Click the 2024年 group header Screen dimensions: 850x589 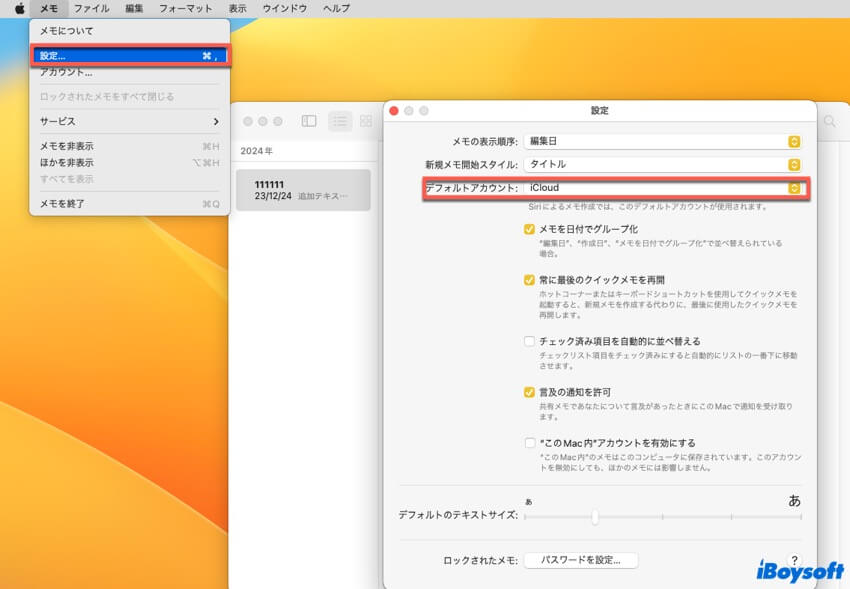click(x=256, y=151)
